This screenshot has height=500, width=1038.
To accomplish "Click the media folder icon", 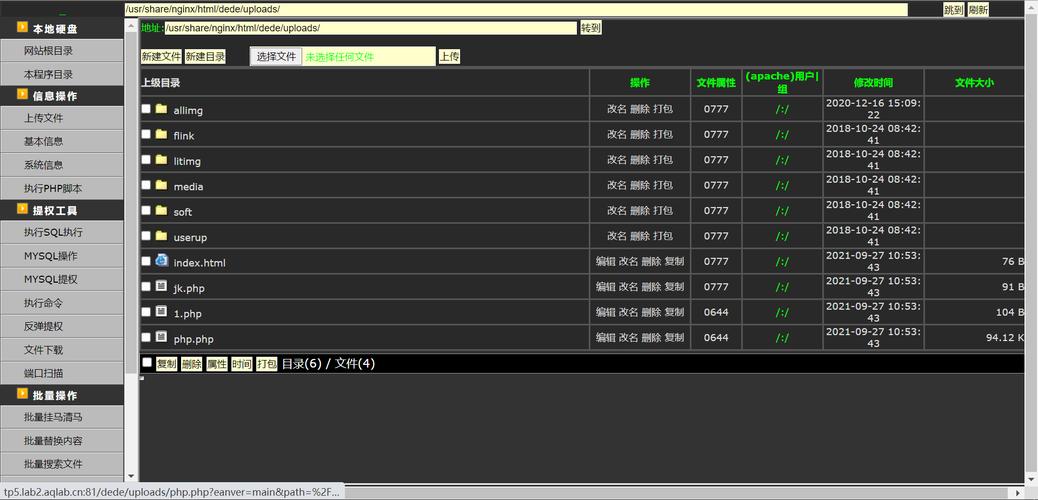I will 161,185.
